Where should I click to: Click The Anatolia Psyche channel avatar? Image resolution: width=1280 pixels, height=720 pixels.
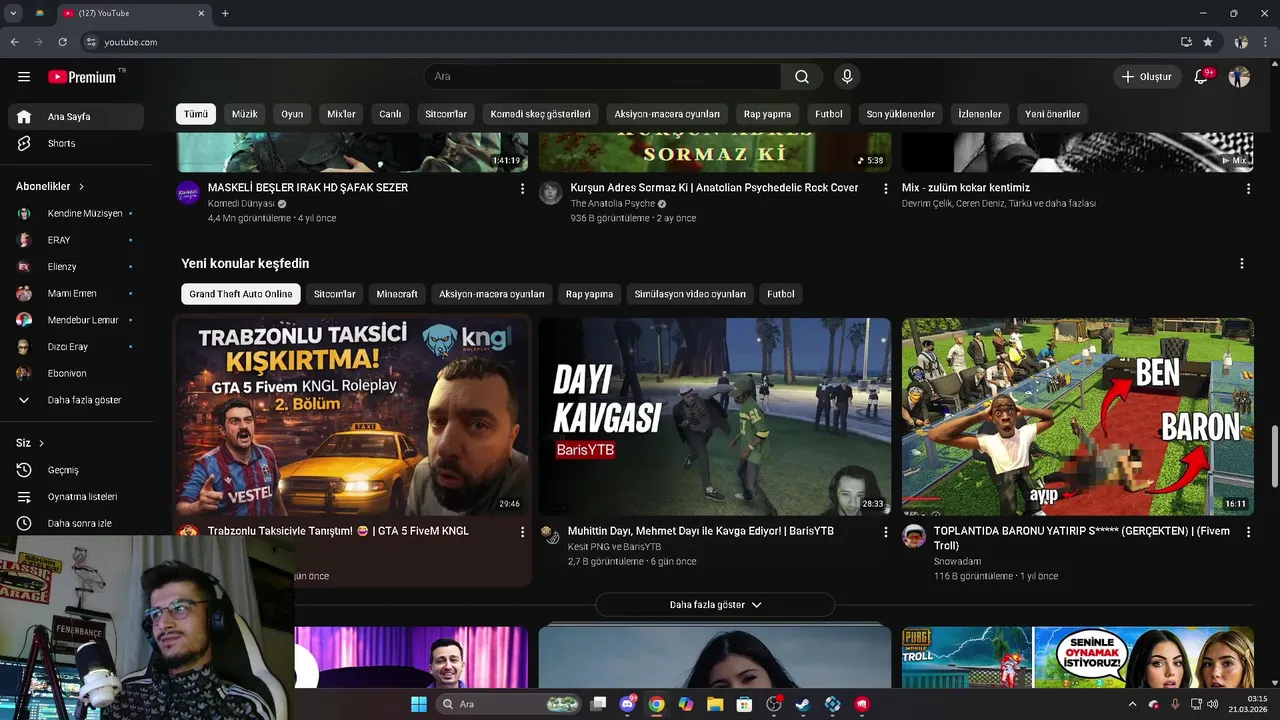(x=551, y=193)
